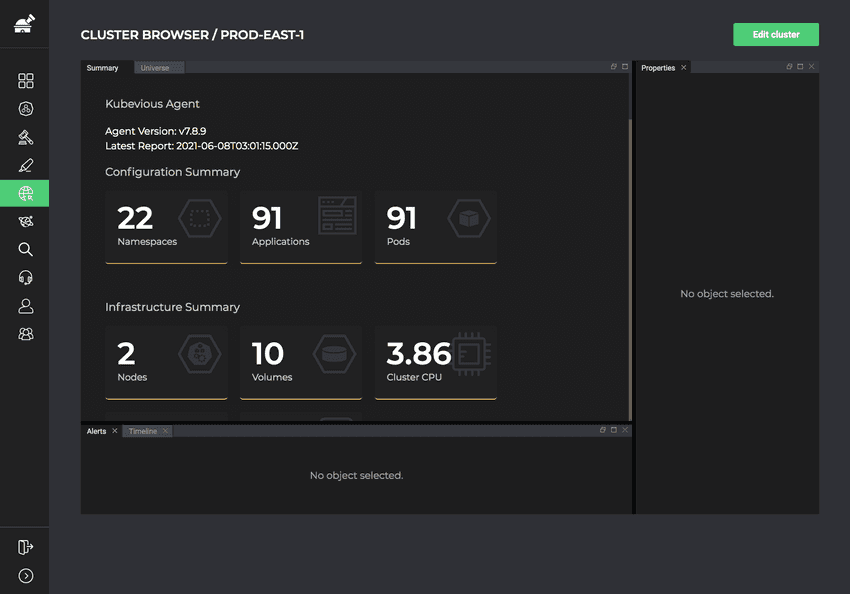Open the rule editor gavel icon

pos(24,137)
